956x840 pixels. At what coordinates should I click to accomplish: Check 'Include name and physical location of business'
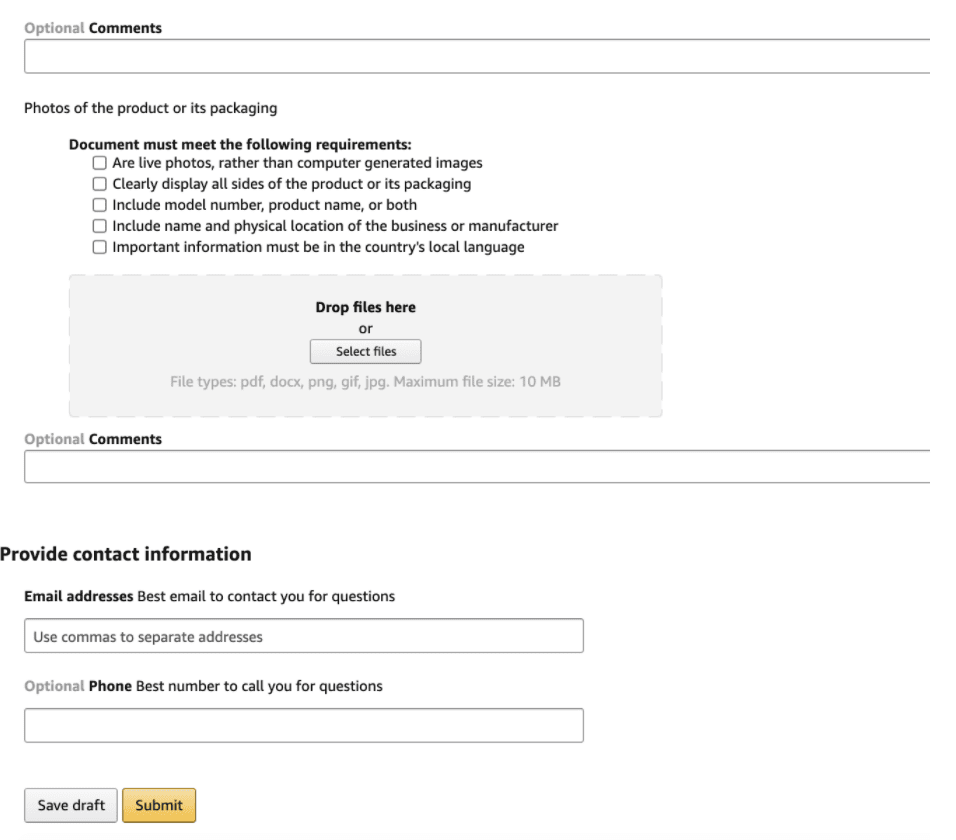click(99, 225)
